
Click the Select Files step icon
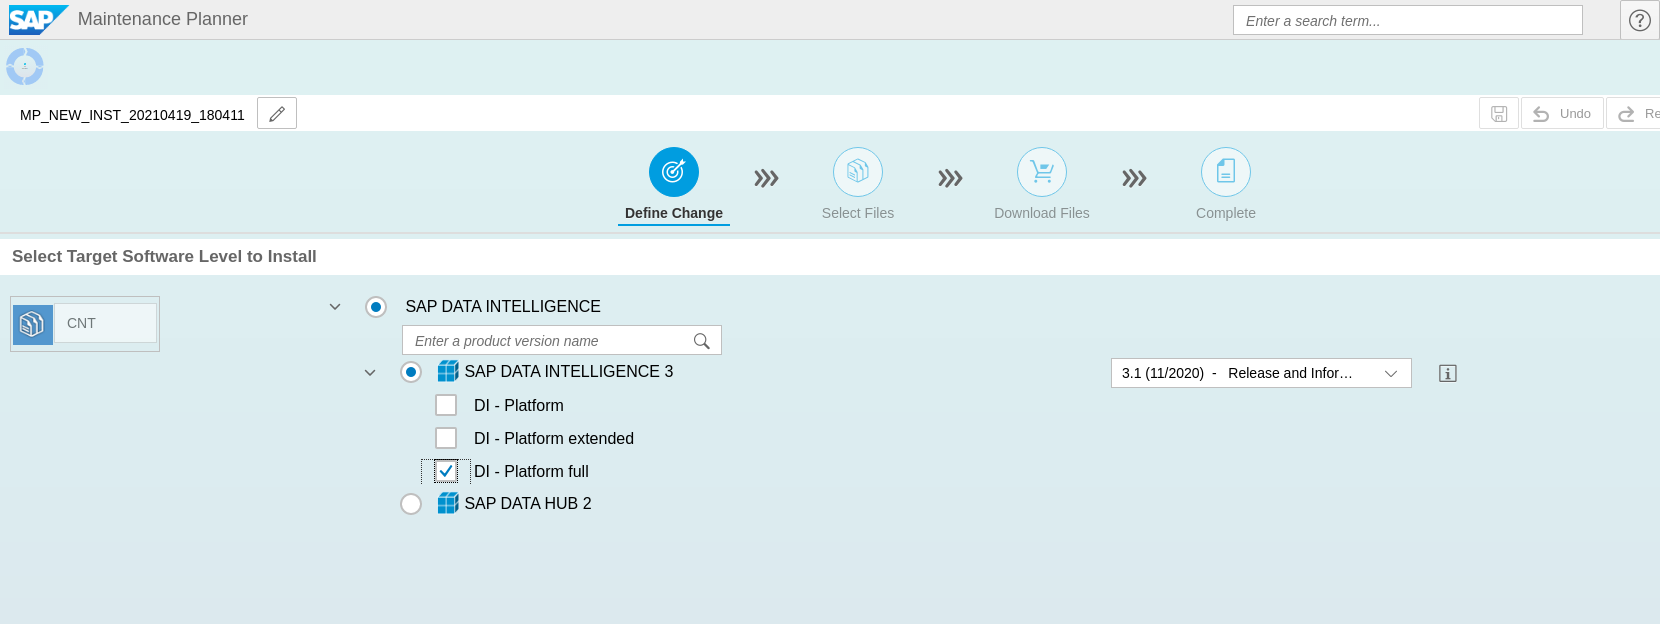(858, 172)
